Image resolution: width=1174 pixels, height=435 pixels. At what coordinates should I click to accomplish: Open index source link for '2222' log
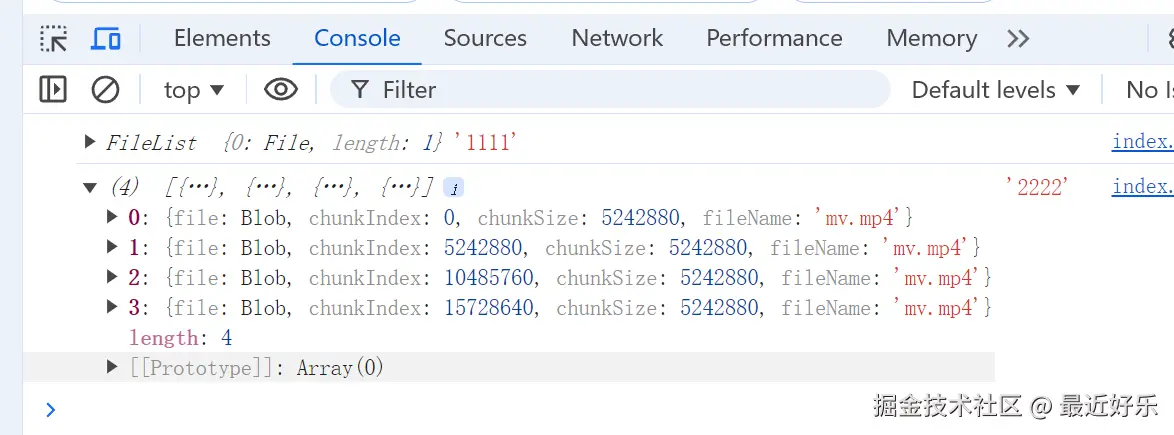(x=1142, y=187)
